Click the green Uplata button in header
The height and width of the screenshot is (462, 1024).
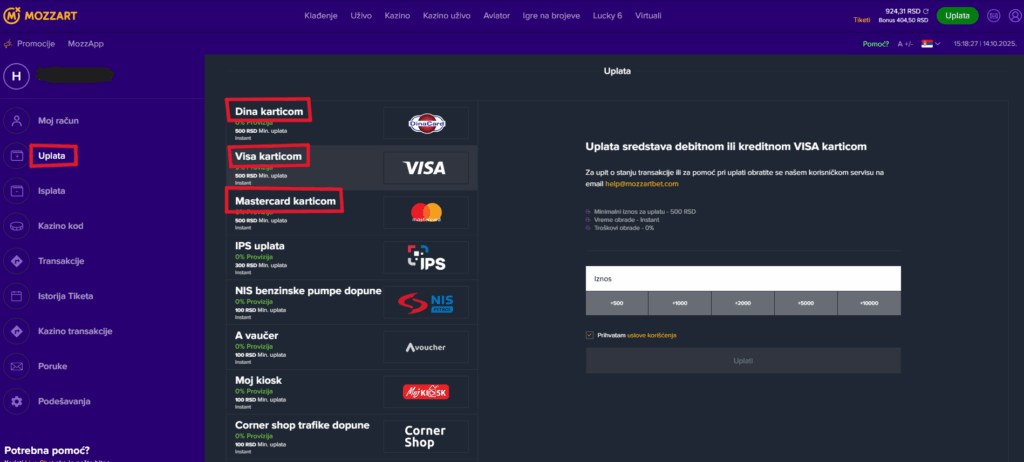tap(957, 16)
